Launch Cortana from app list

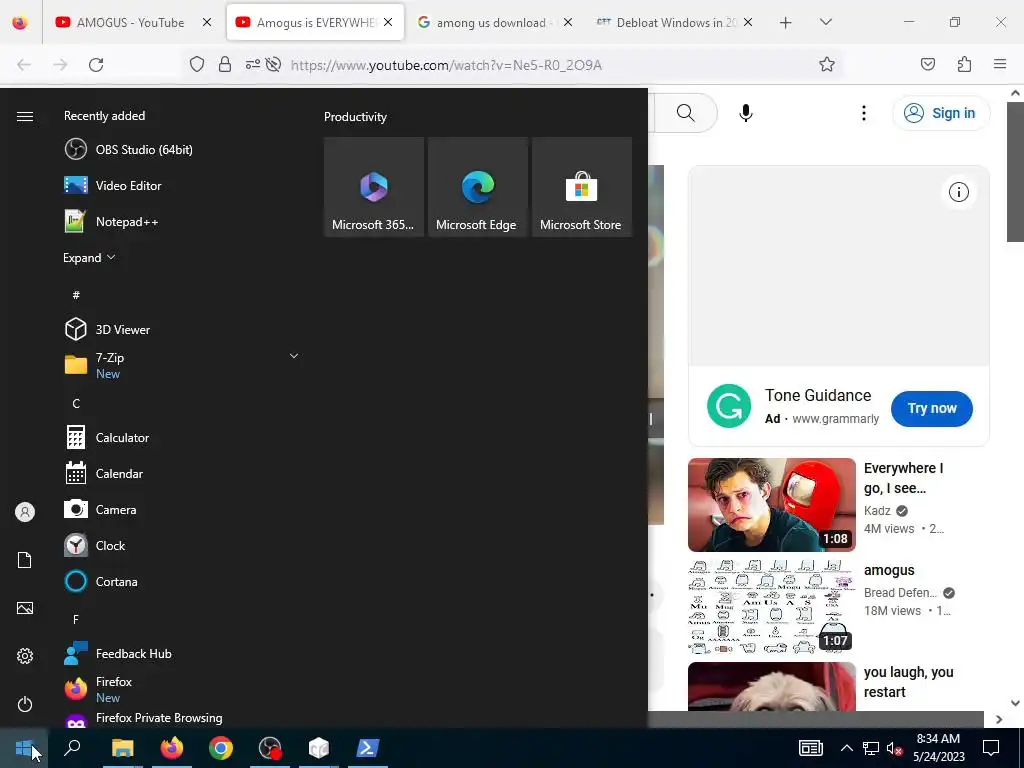click(101, 581)
